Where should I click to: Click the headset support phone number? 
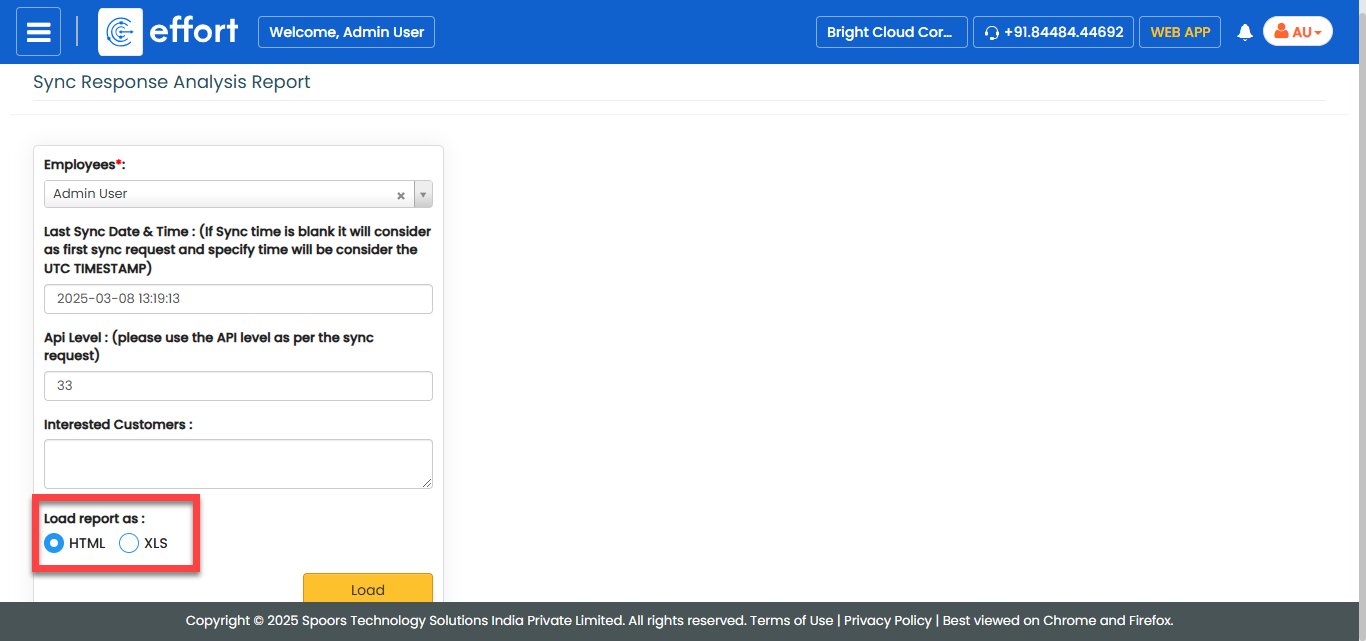pyautogui.click(x=1053, y=32)
